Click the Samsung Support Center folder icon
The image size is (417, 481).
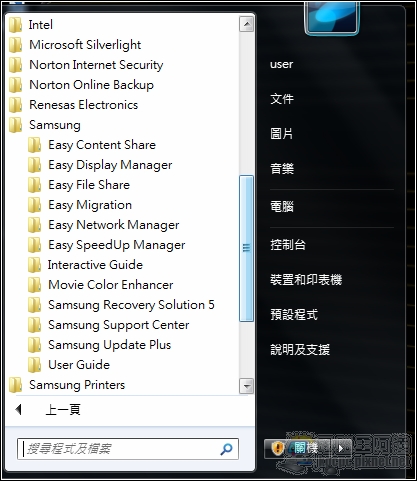coord(34,325)
